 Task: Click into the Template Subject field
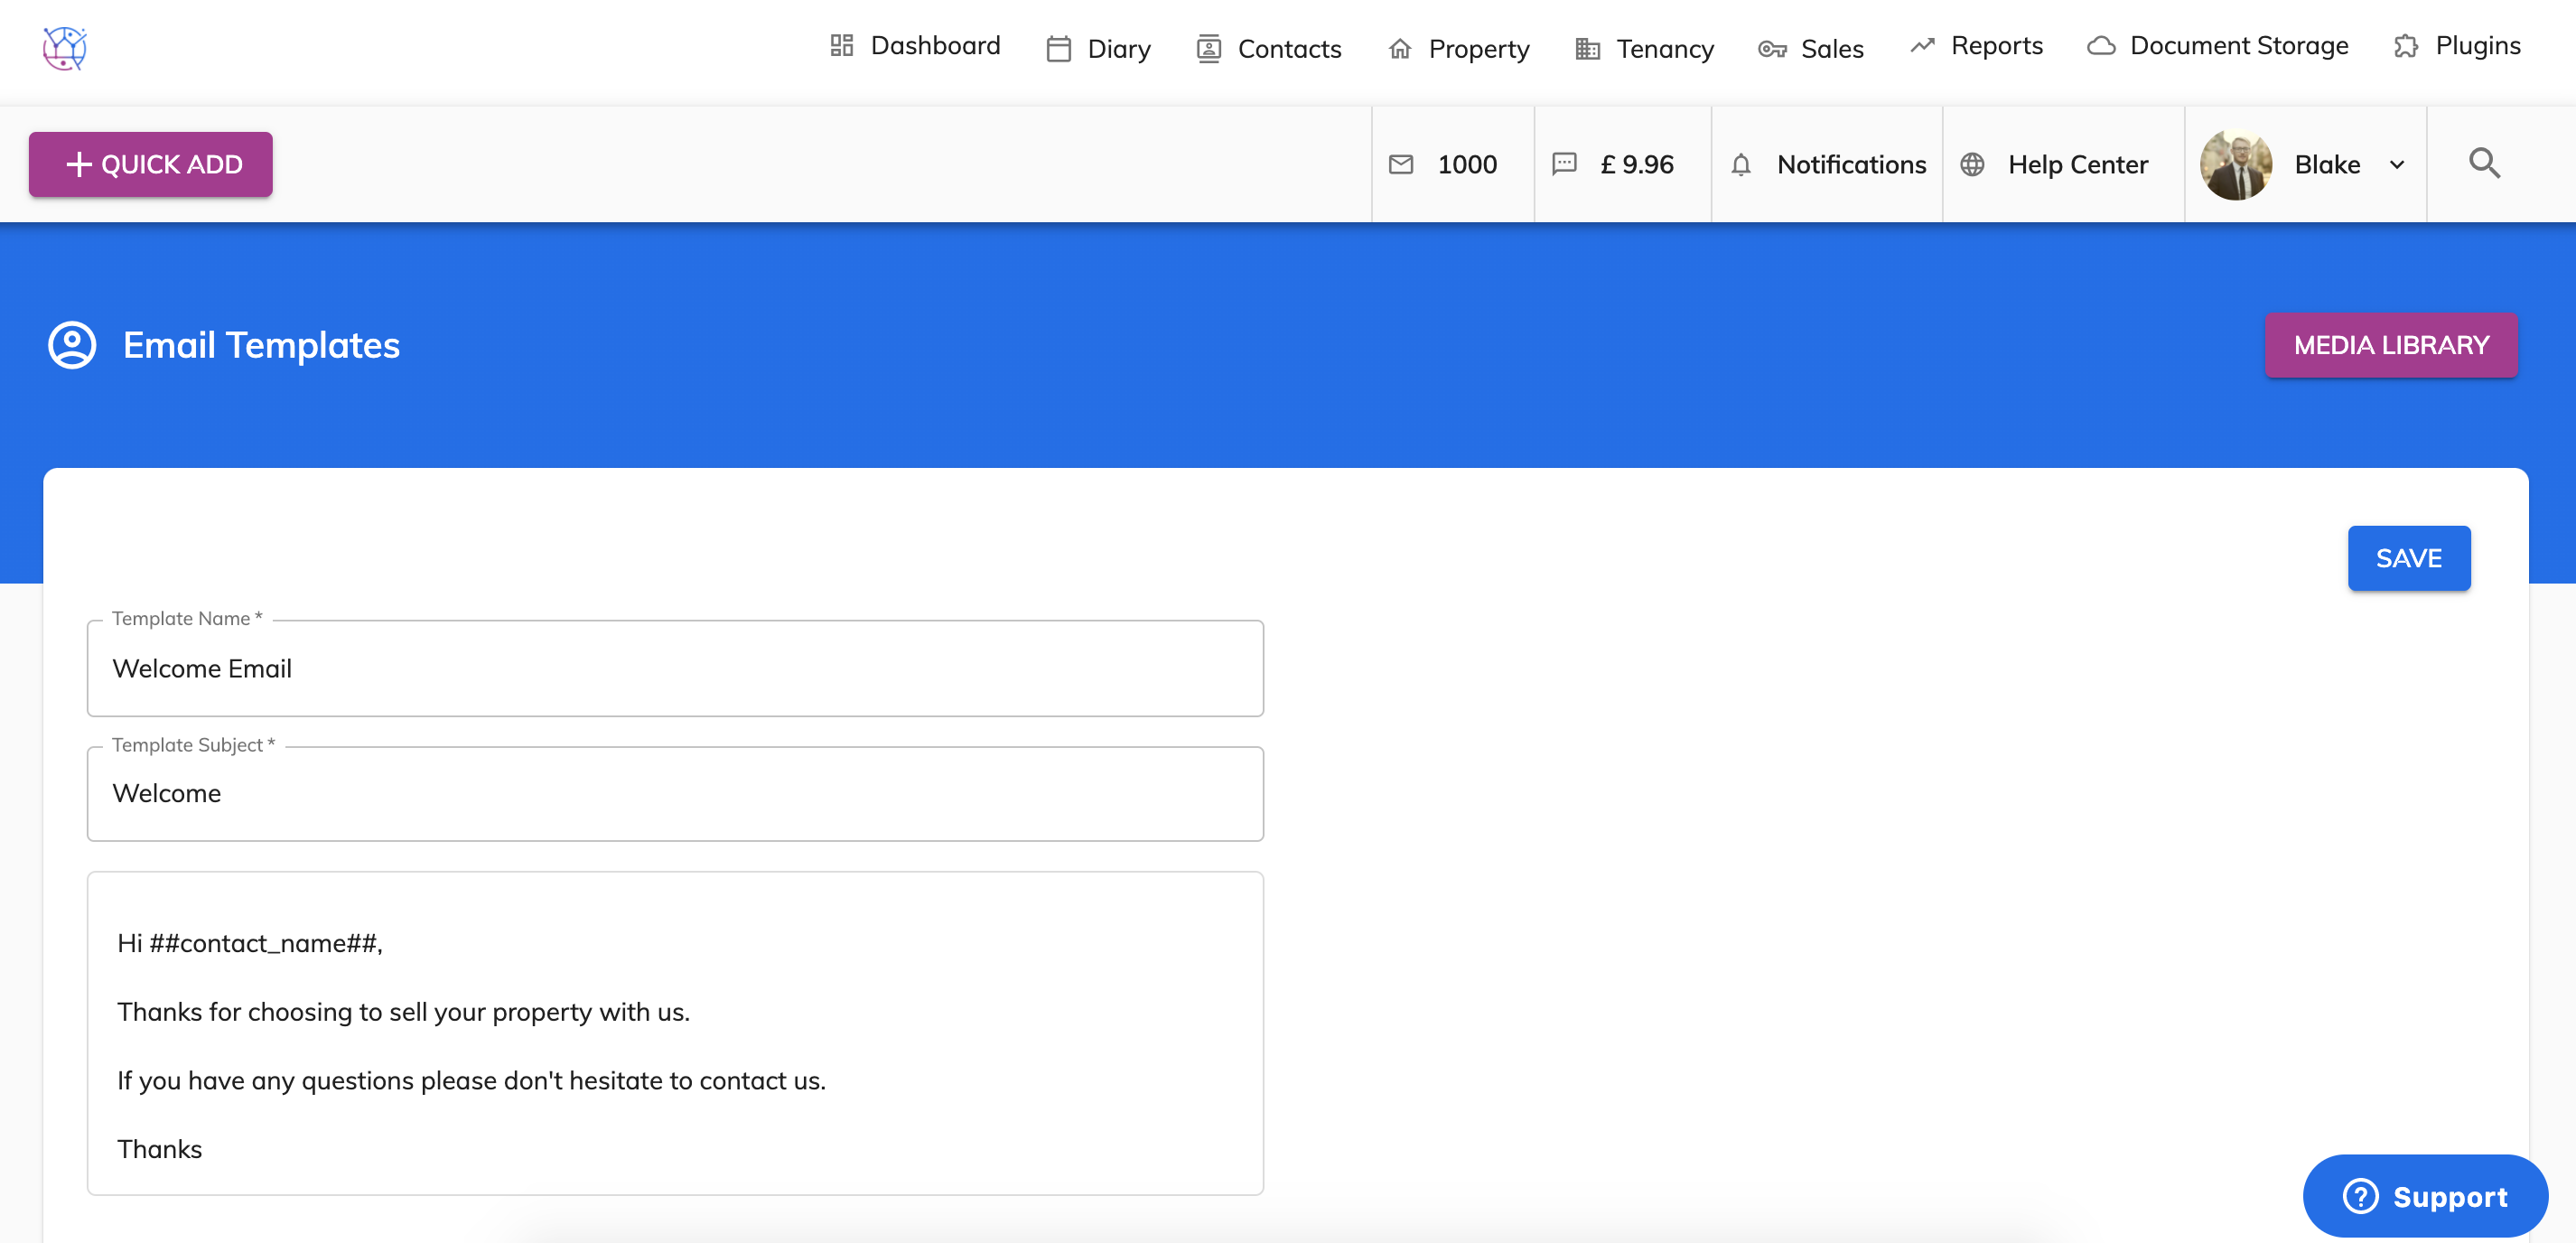pos(675,793)
